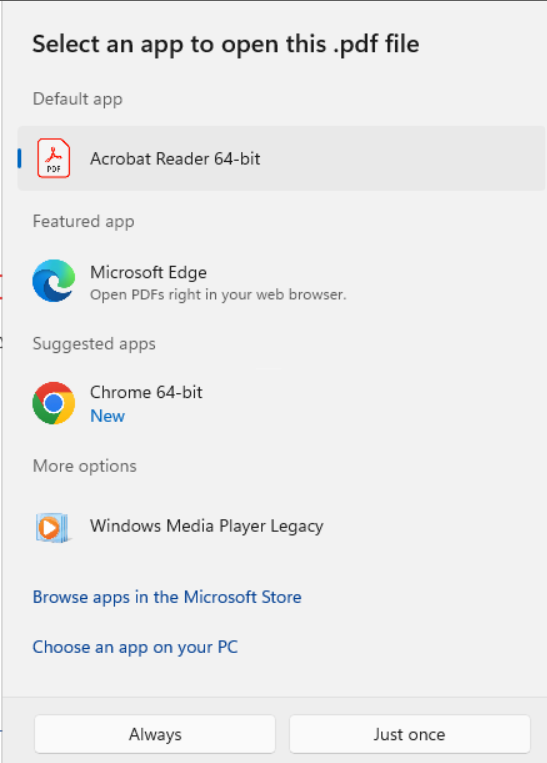Click the Windows Media Player Legacy icon
This screenshot has width=547, height=763.
pyautogui.click(x=53, y=527)
